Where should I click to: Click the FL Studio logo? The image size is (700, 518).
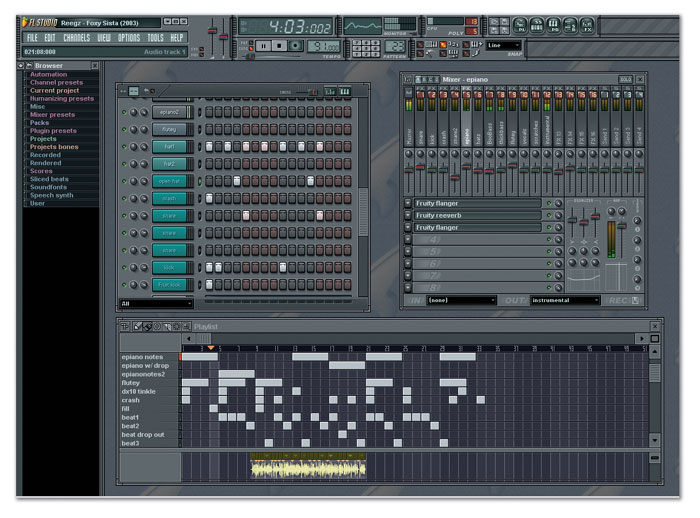pyautogui.click(x=39, y=22)
